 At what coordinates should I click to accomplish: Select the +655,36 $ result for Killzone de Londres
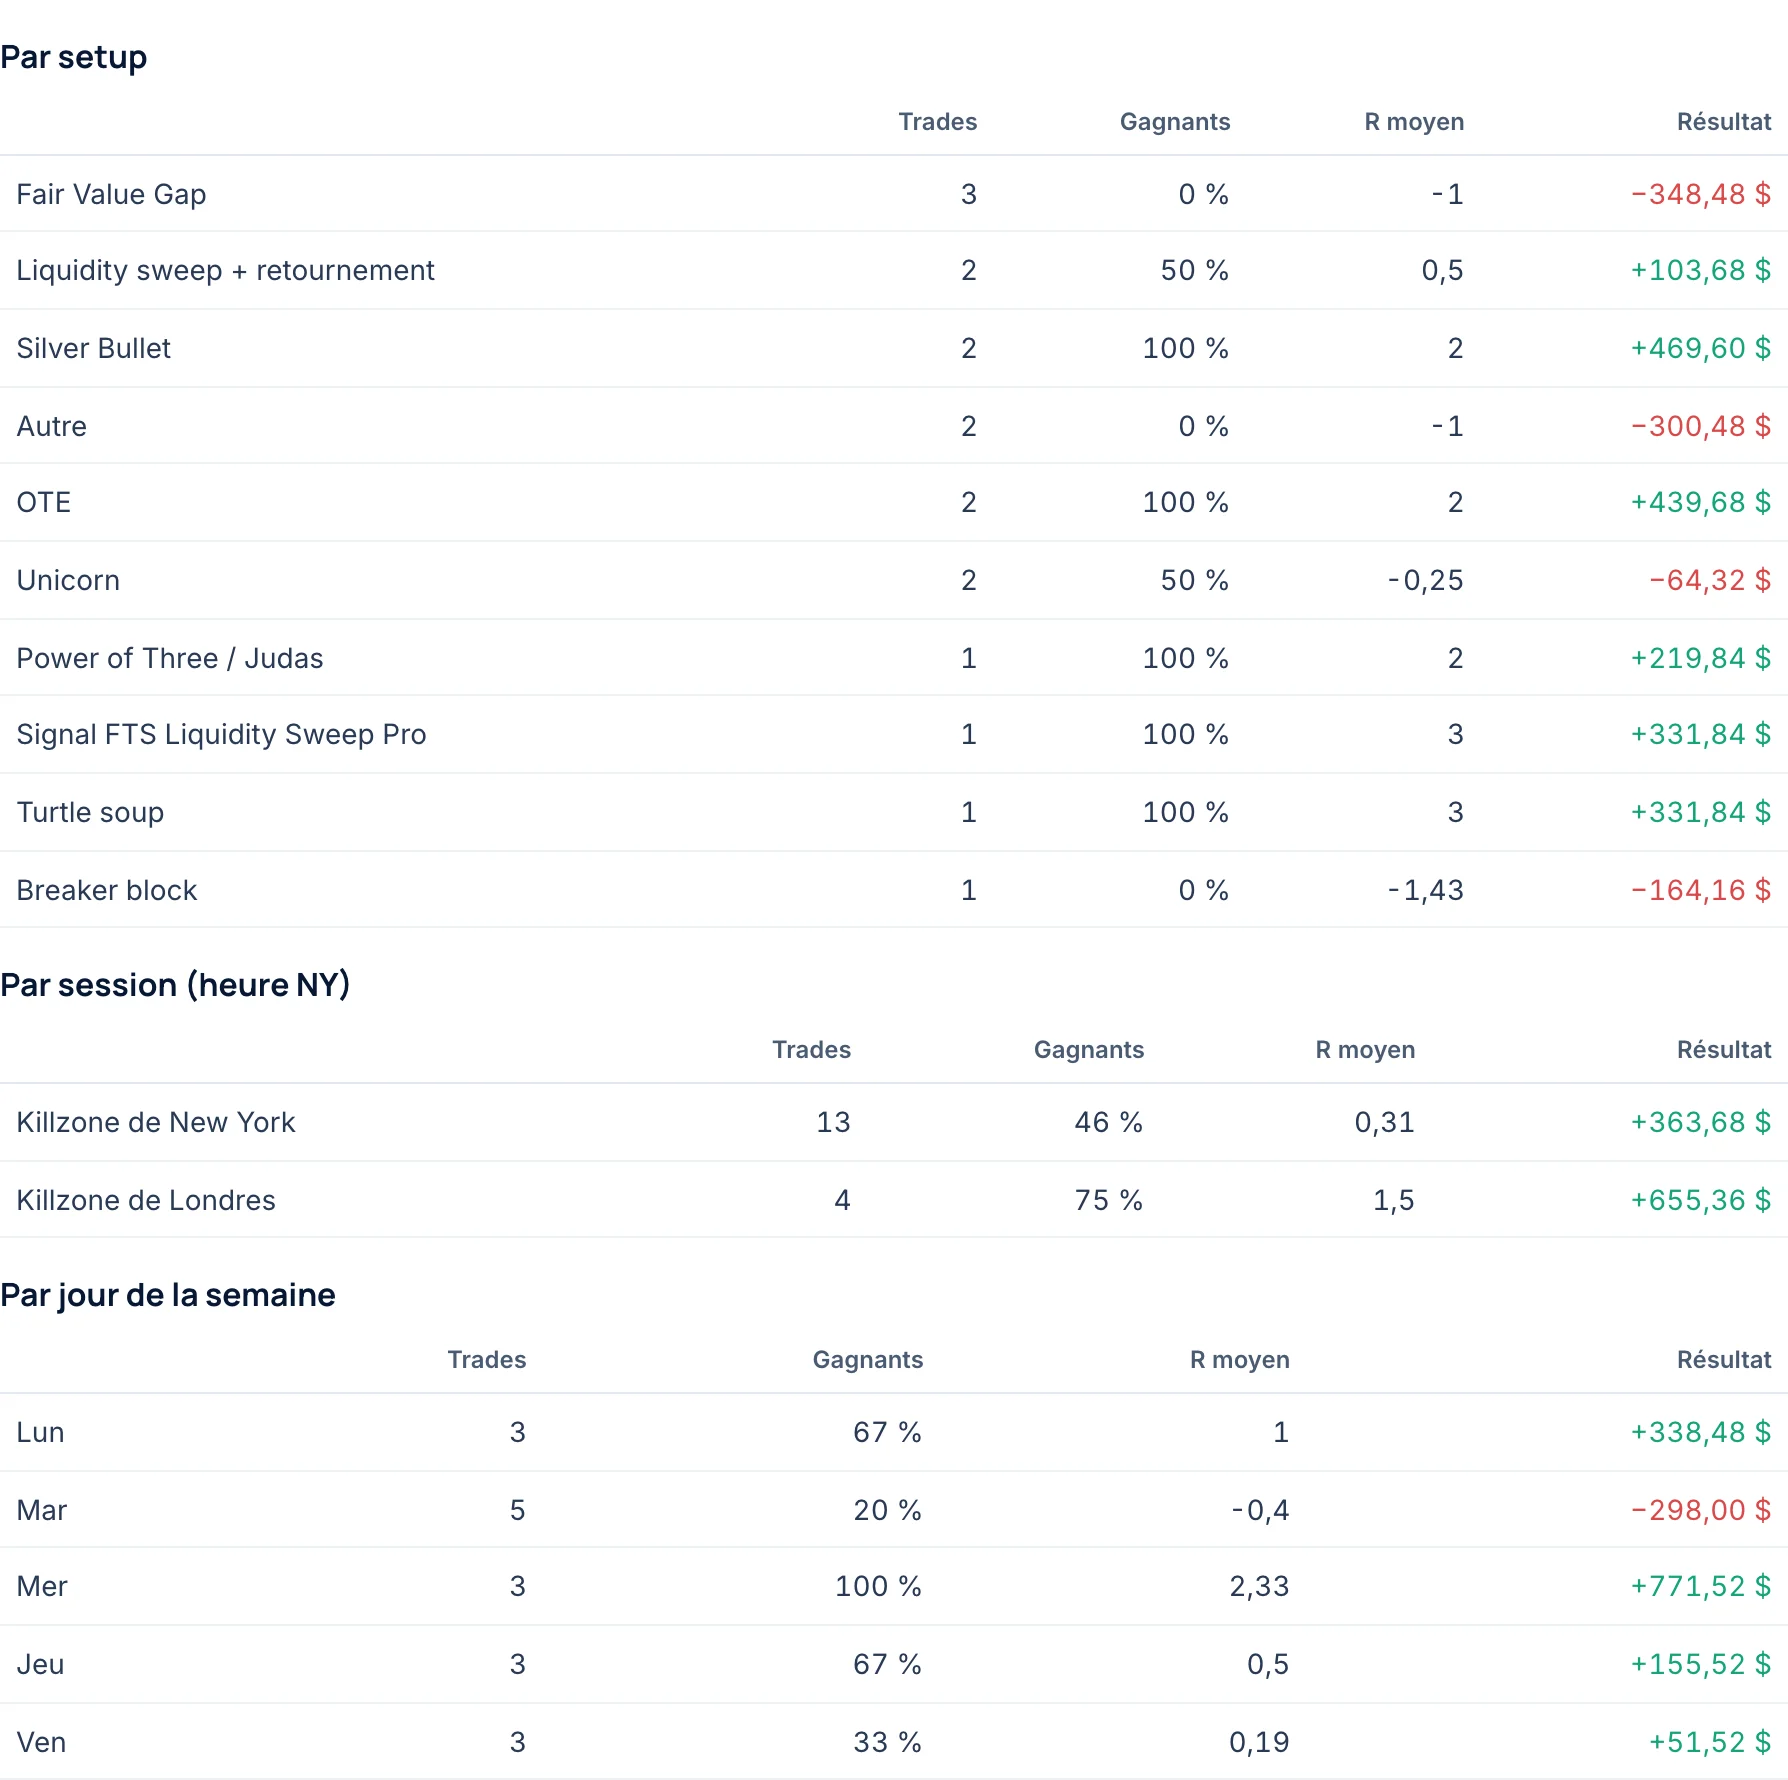tap(1701, 1200)
